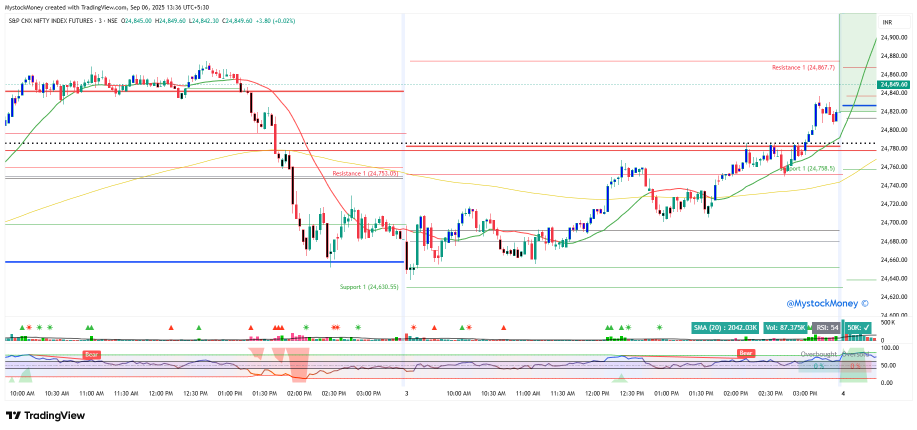Click the 24,900.00 price scale label
Image resolution: width=917 pixels, height=430 pixels.
[893, 38]
